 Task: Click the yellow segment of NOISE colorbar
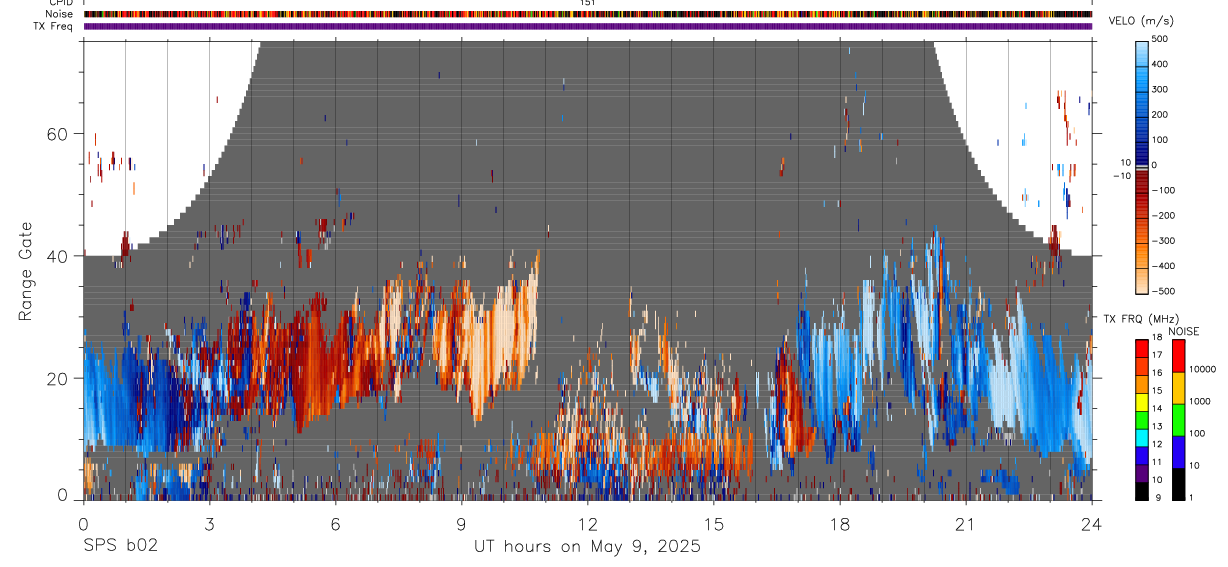coord(1178,387)
